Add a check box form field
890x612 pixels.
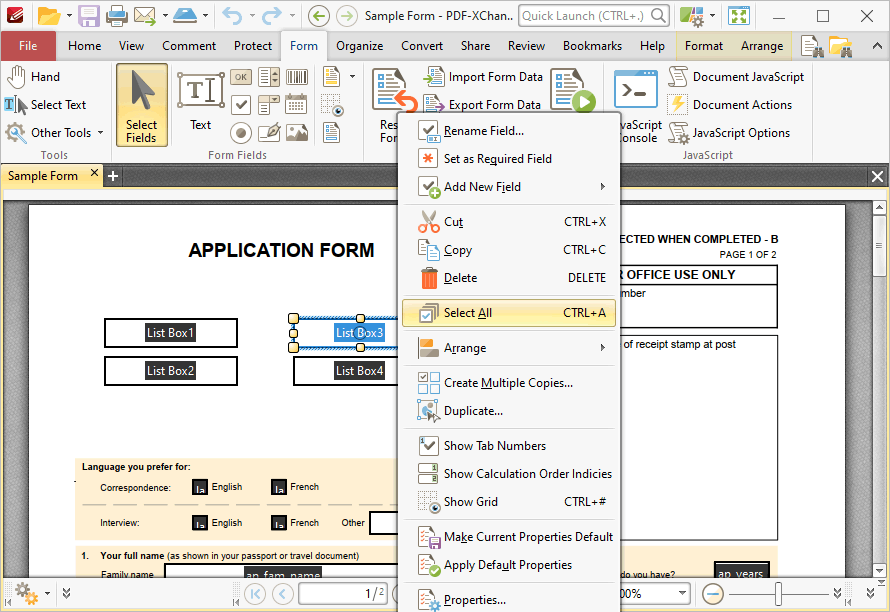pyautogui.click(x=241, y=104)
